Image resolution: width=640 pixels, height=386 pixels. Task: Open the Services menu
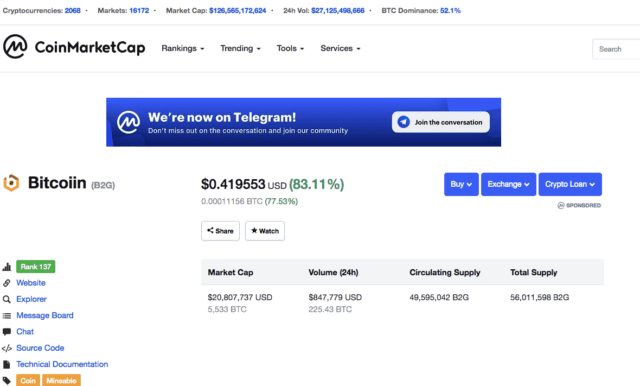point(340,49)
